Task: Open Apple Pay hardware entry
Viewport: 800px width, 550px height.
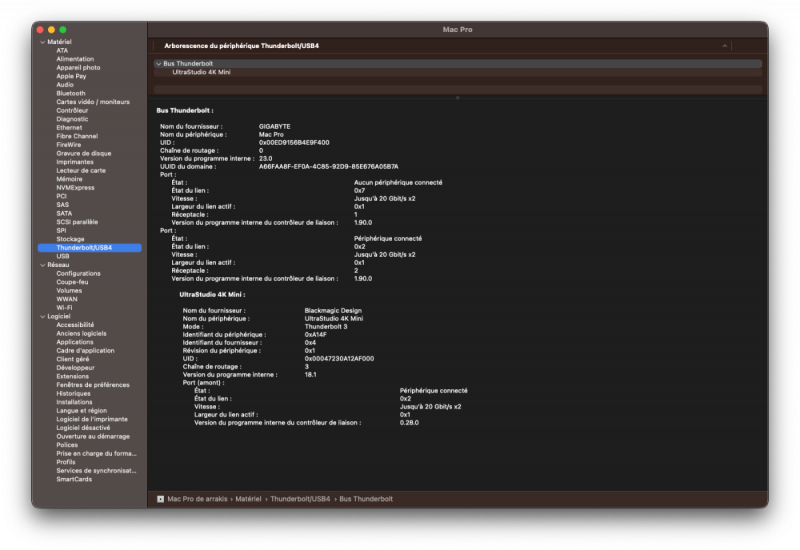Action: tap(71, 76)
